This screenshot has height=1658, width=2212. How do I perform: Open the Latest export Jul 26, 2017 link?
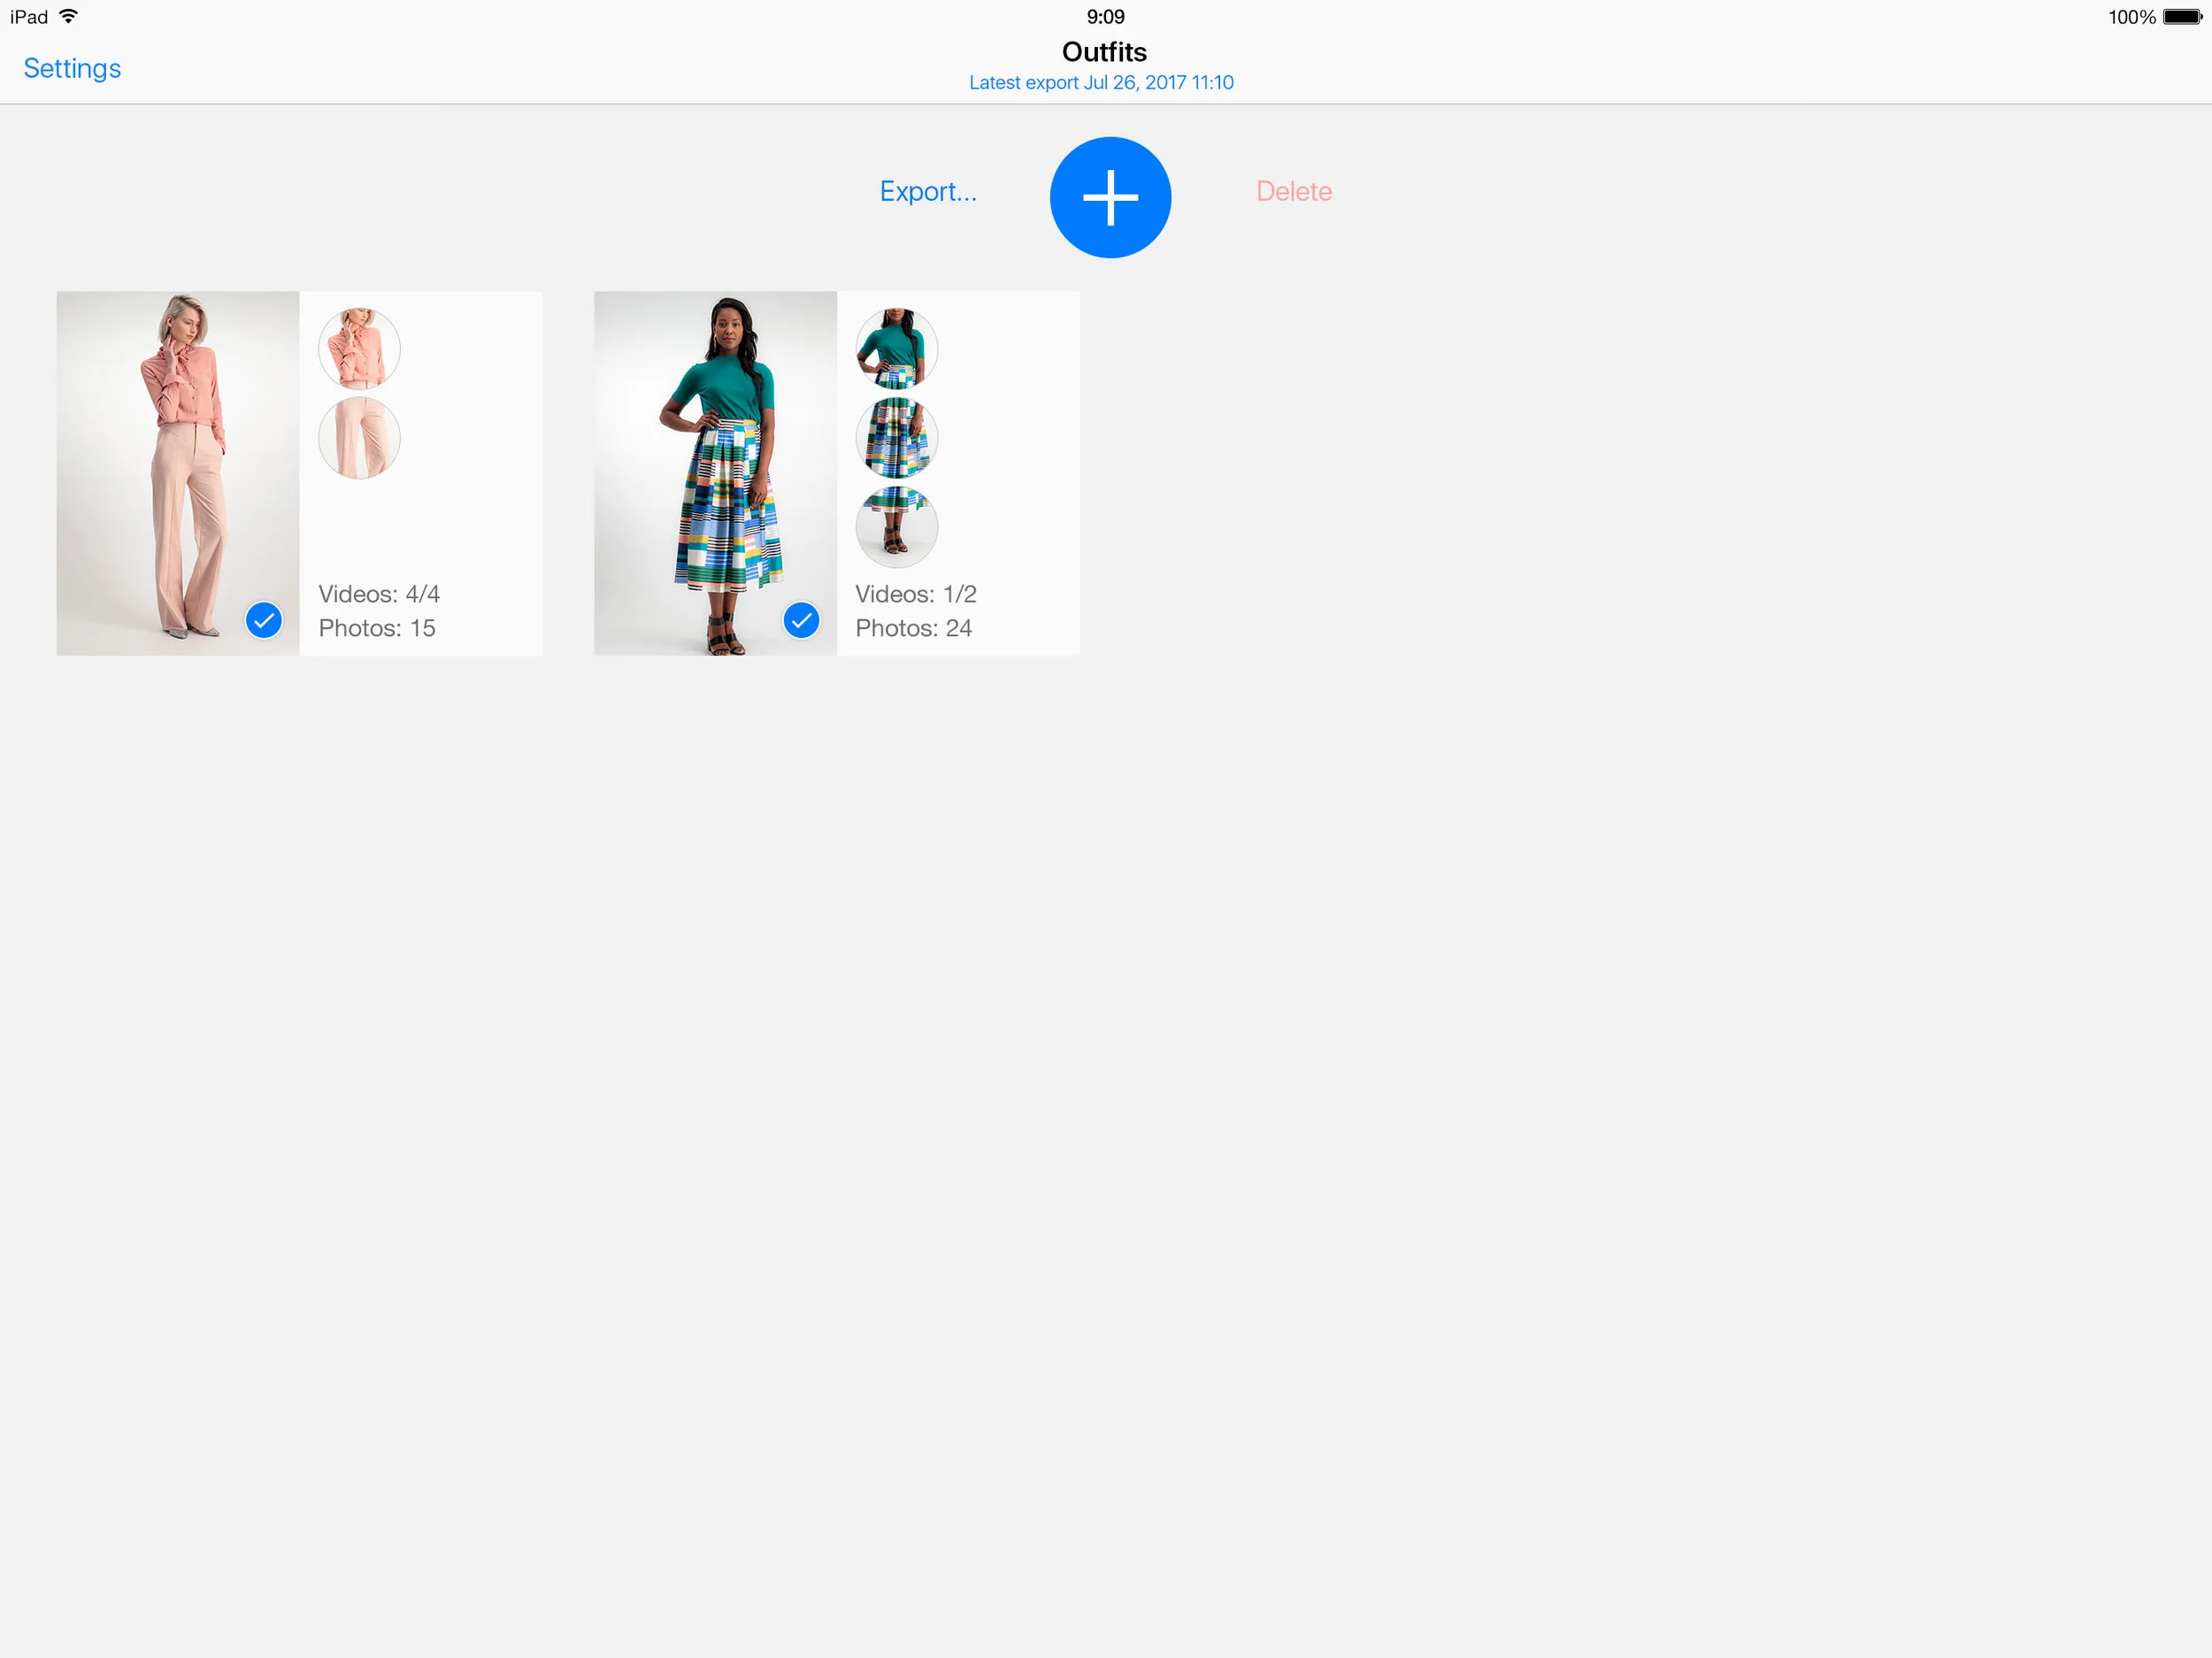1101,82
